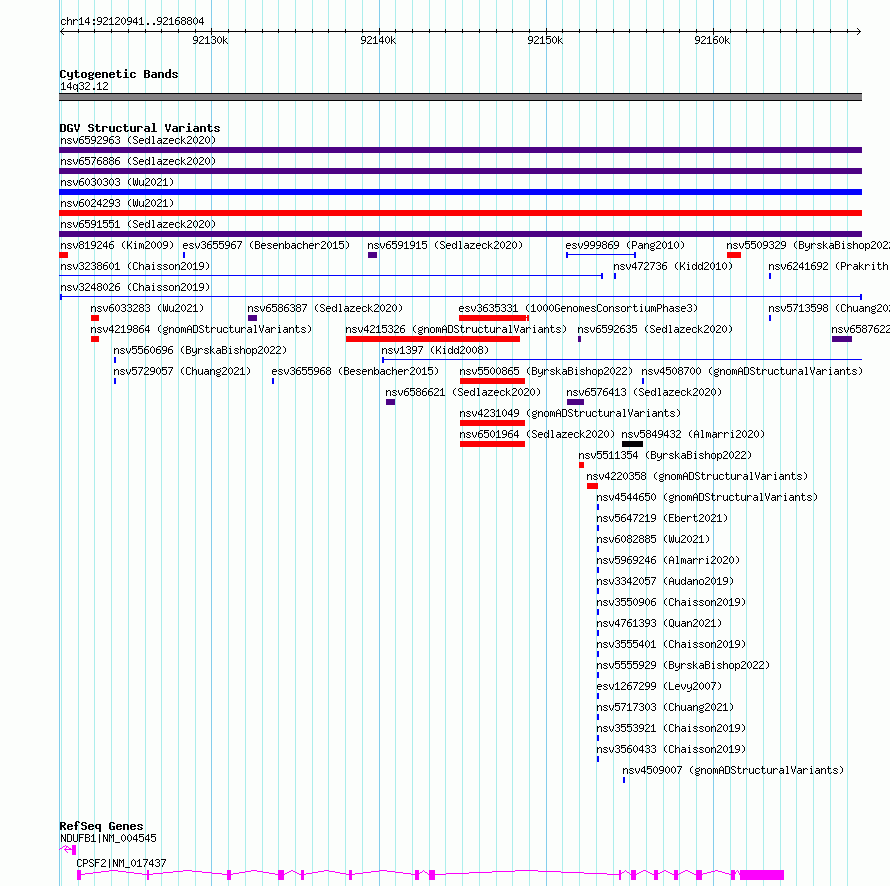Open esv3655968 (Besenbacher2015) label
Viewport: 890px width, 886px height.
click(x=355, y=371)
